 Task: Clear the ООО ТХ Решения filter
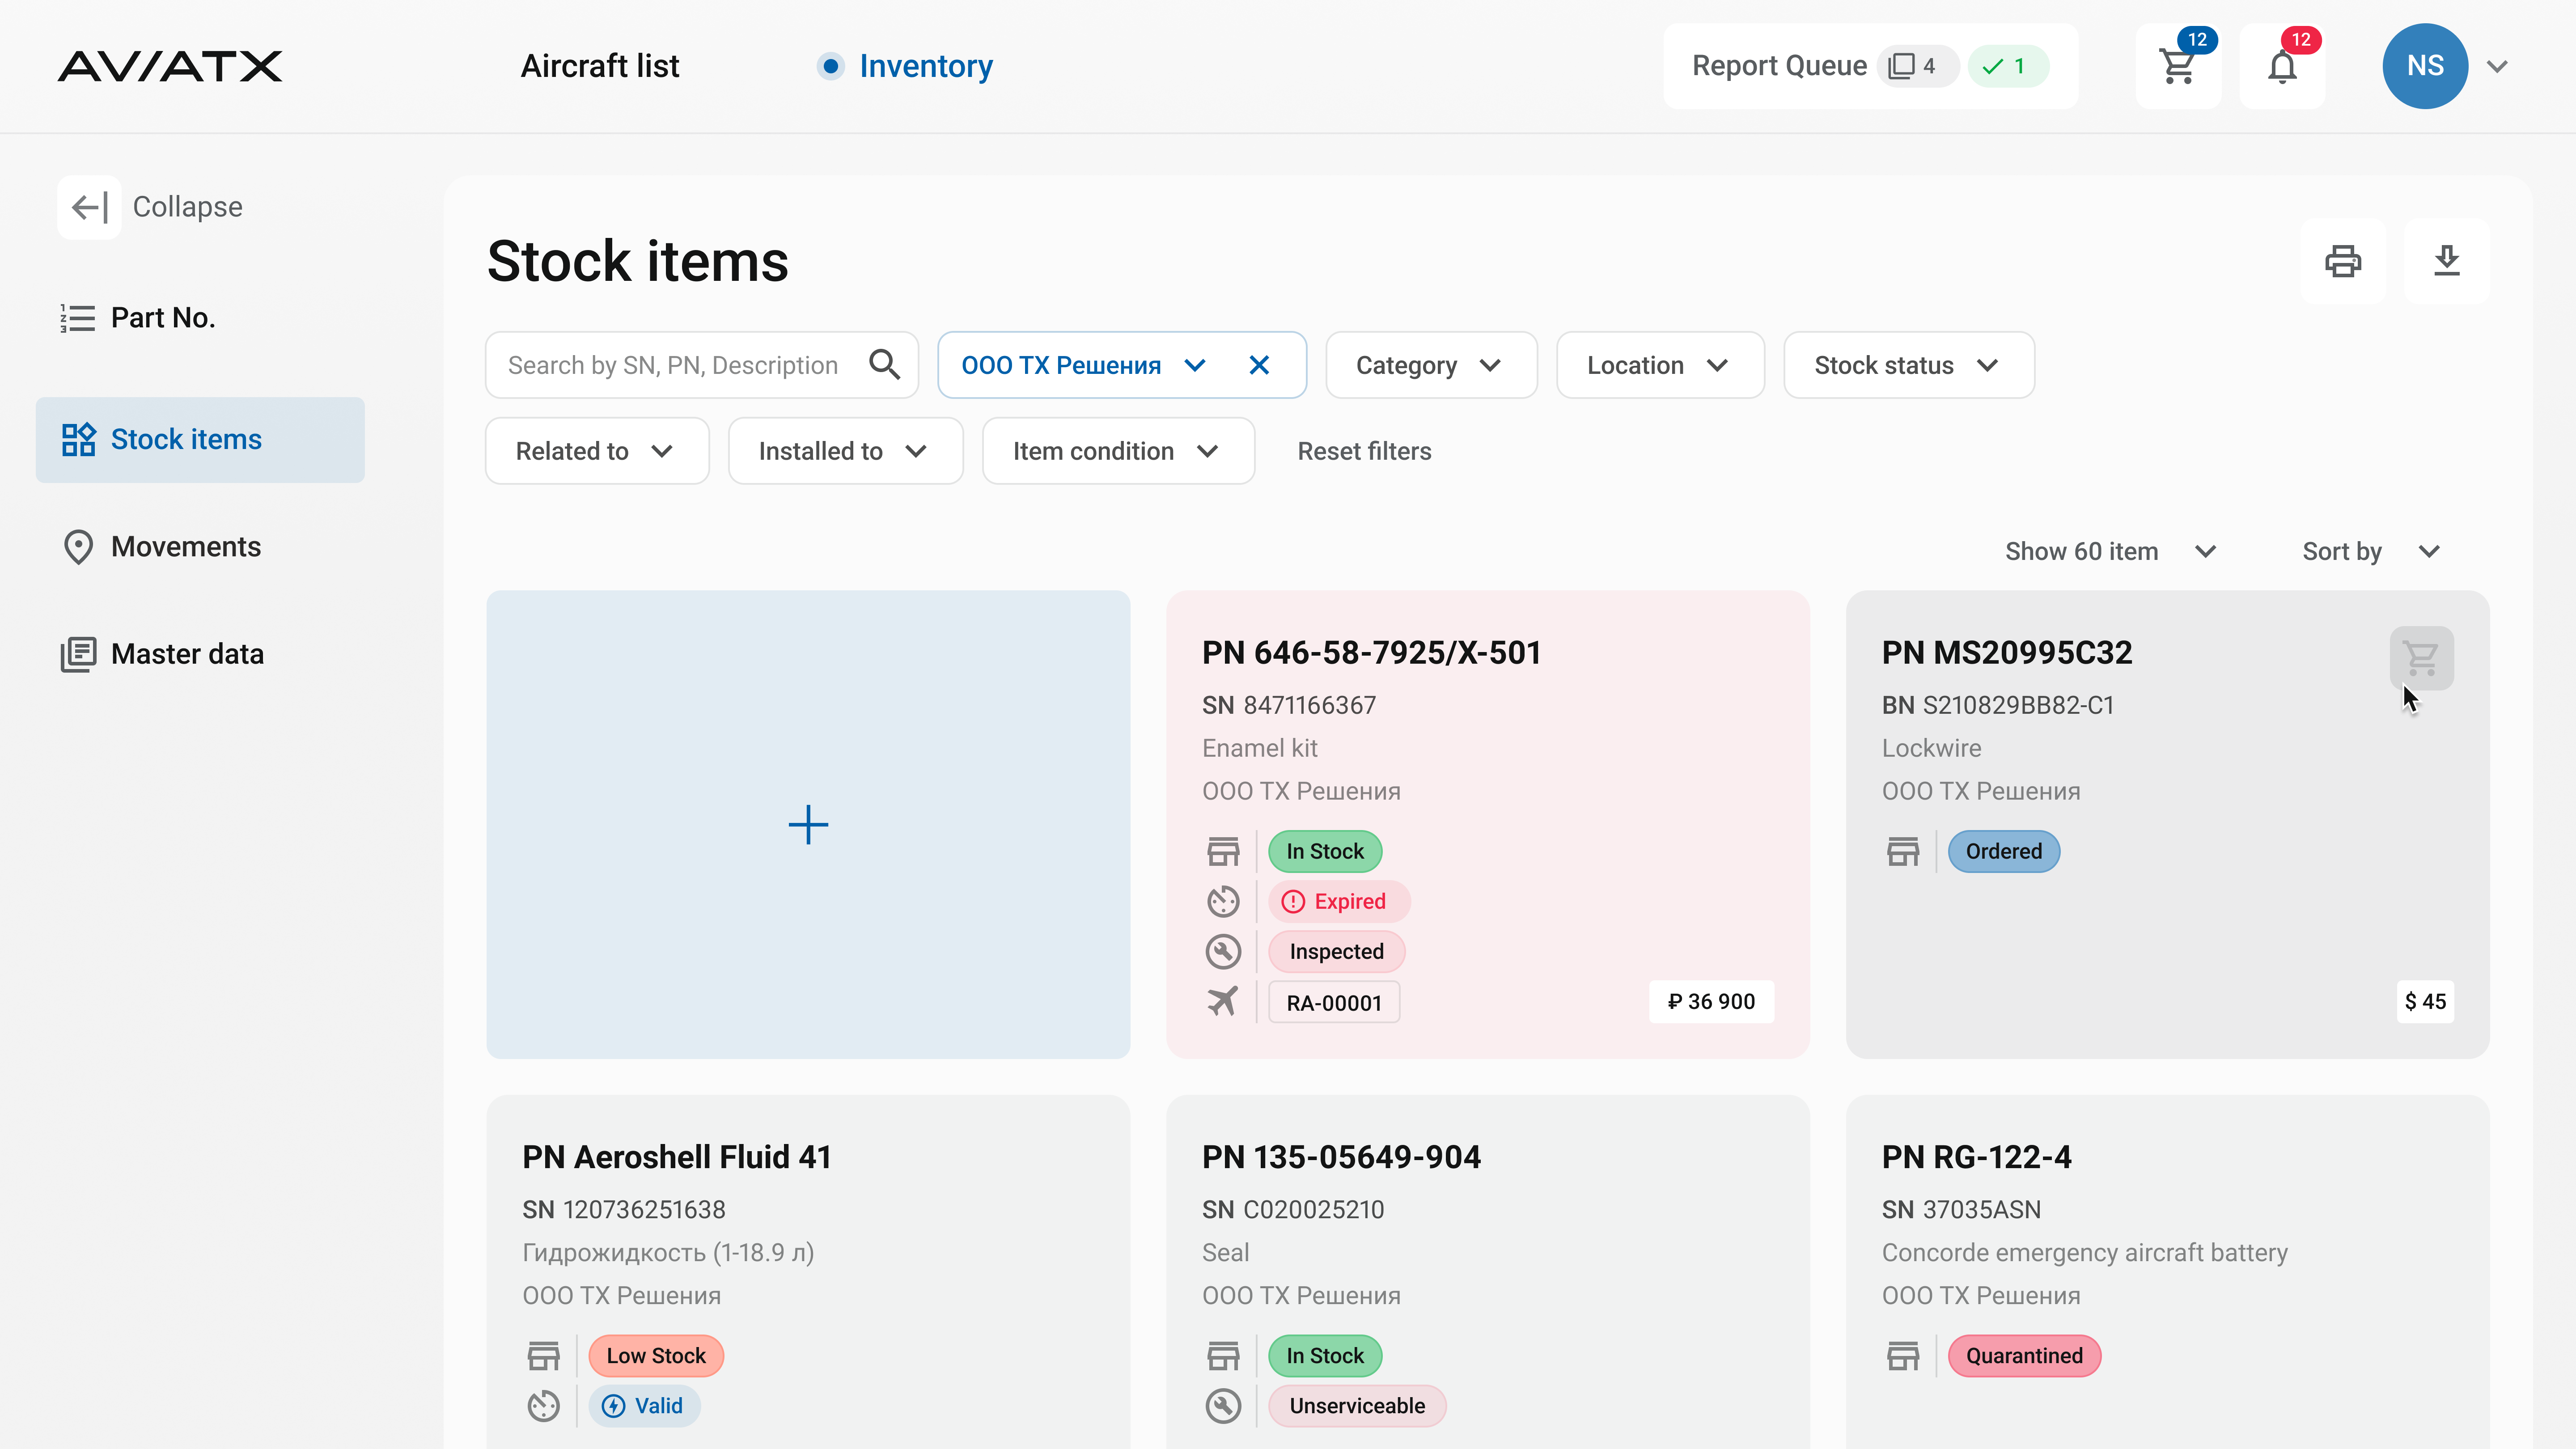[1259, 365]
